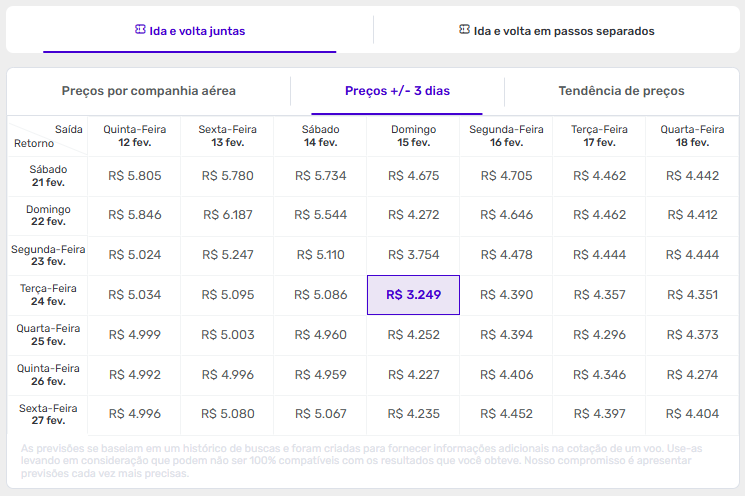Viewport: 745px width, 496px height.
Task: Click Sábado 21 fev. return row header
Action: coord(48,175)
